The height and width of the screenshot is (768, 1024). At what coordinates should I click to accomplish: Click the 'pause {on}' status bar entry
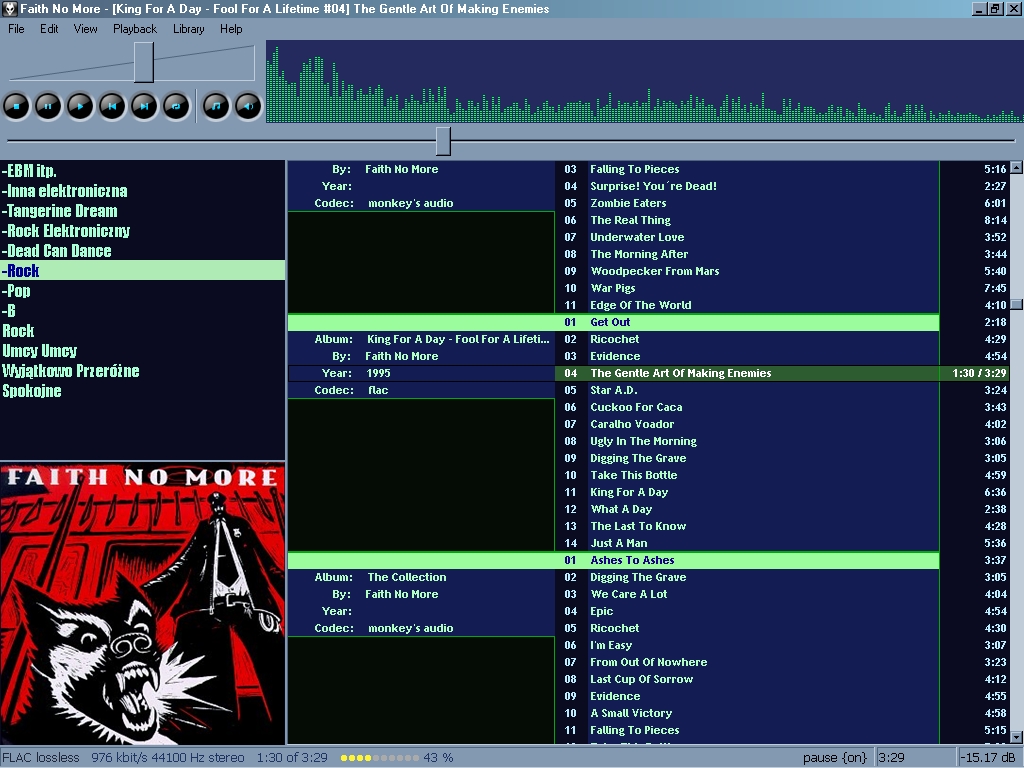835,758
